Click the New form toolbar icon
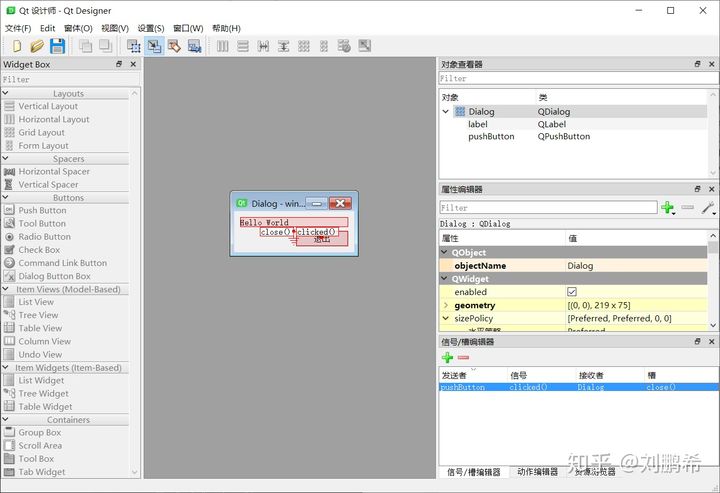 coord(17,46)
